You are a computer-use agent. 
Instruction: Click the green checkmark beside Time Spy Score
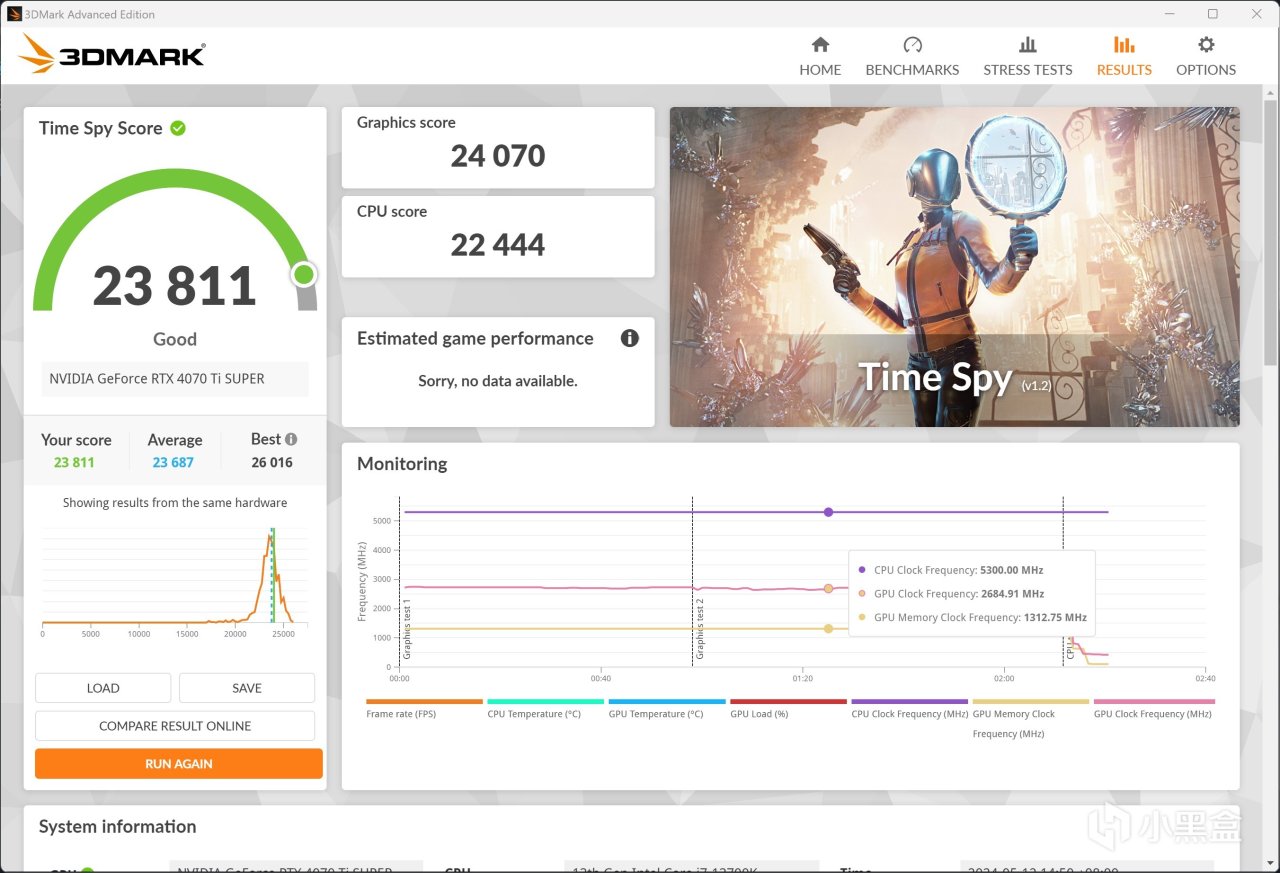pyautogui.click(x=178, y=128)
